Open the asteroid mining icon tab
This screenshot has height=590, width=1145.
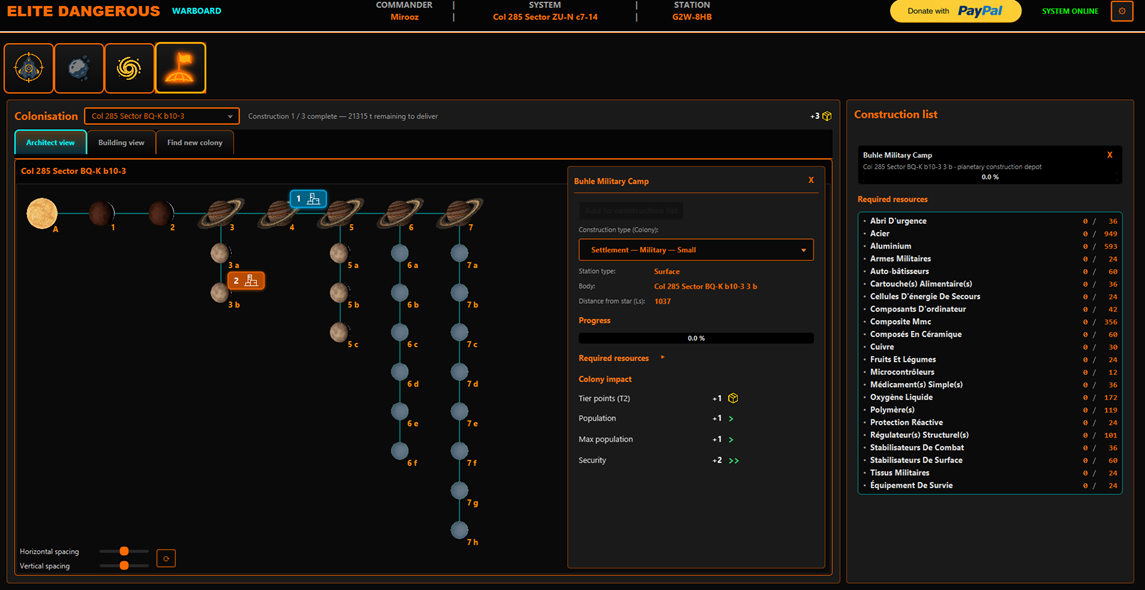pyautogui.click(x=80, y=68)
